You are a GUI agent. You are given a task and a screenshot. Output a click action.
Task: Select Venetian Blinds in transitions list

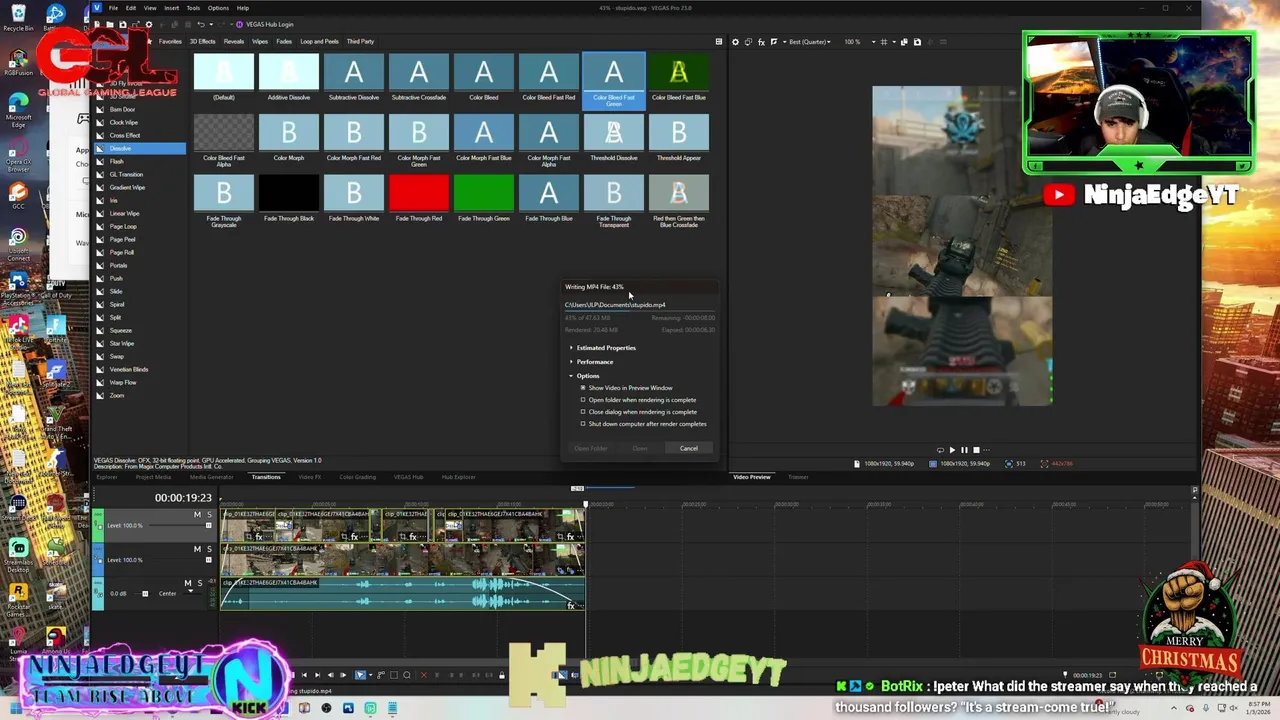pos(129,369)
